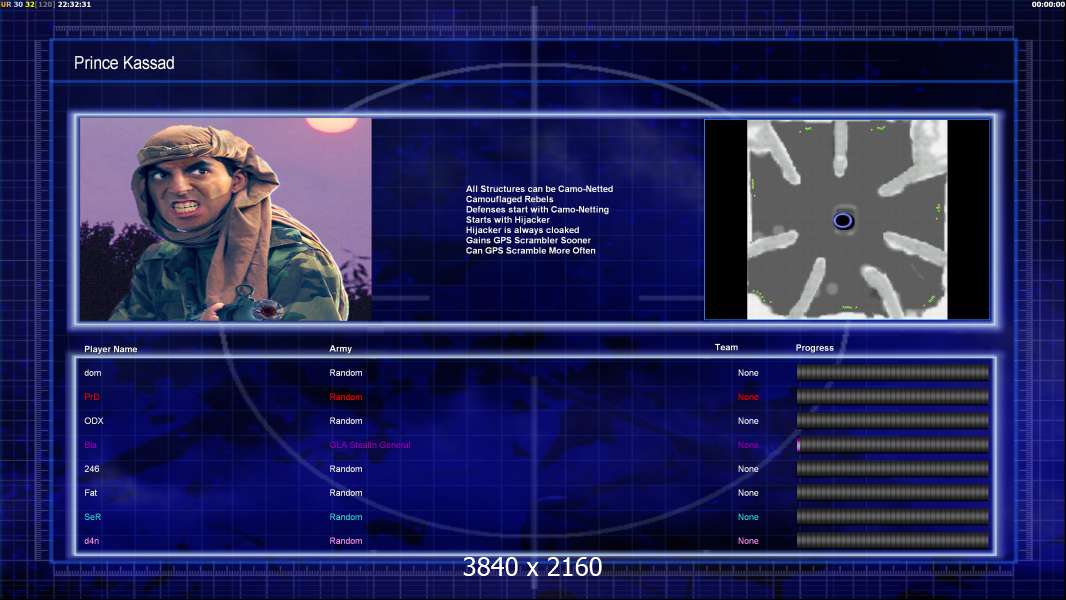Click the loading progress bar for dom
This screenshot has width=1066, height=600.
[893, 372]
